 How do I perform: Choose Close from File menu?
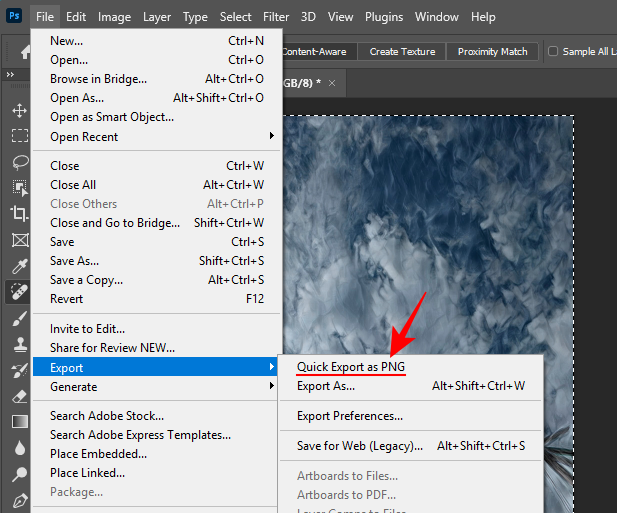click(157, 166)
